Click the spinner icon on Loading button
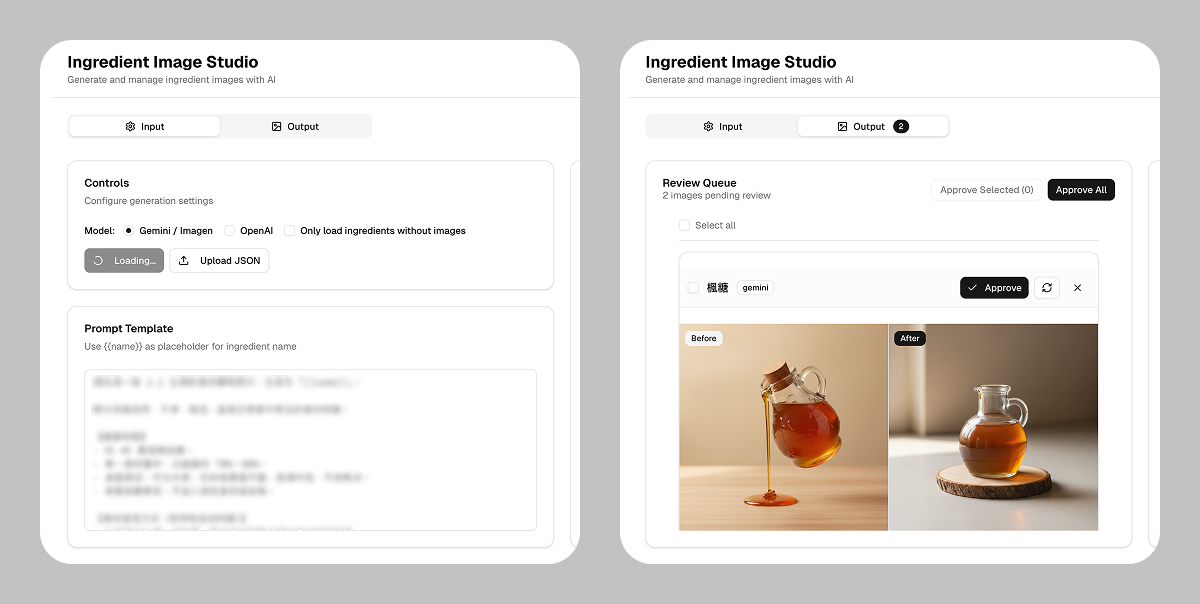The width and height of the screenshot is (1200, 604). tap(98, 261)
